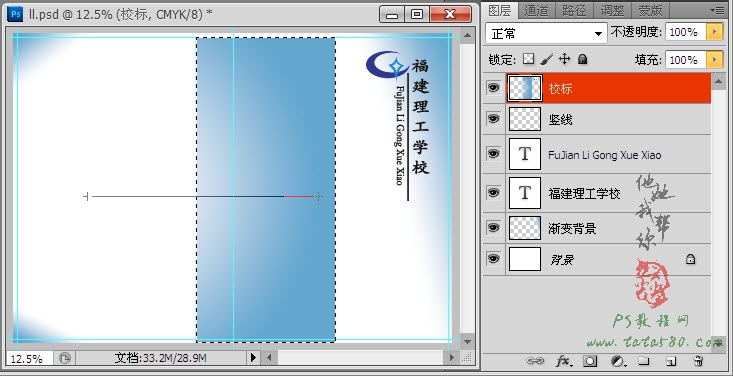Click the 填充 100% value field
Image resolution: width=733 pixels, height=376 pixels.
tap(686, 60)
